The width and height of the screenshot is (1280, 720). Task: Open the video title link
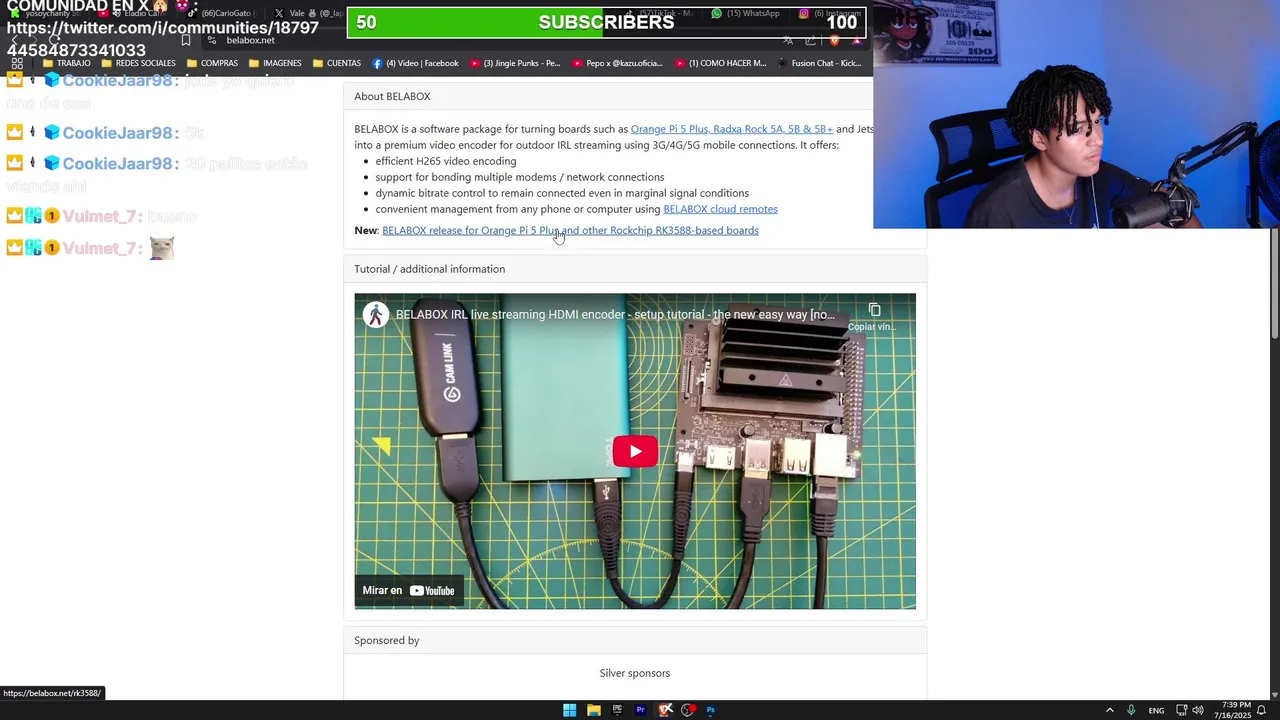pyautogui.click(x=615, y=314)
